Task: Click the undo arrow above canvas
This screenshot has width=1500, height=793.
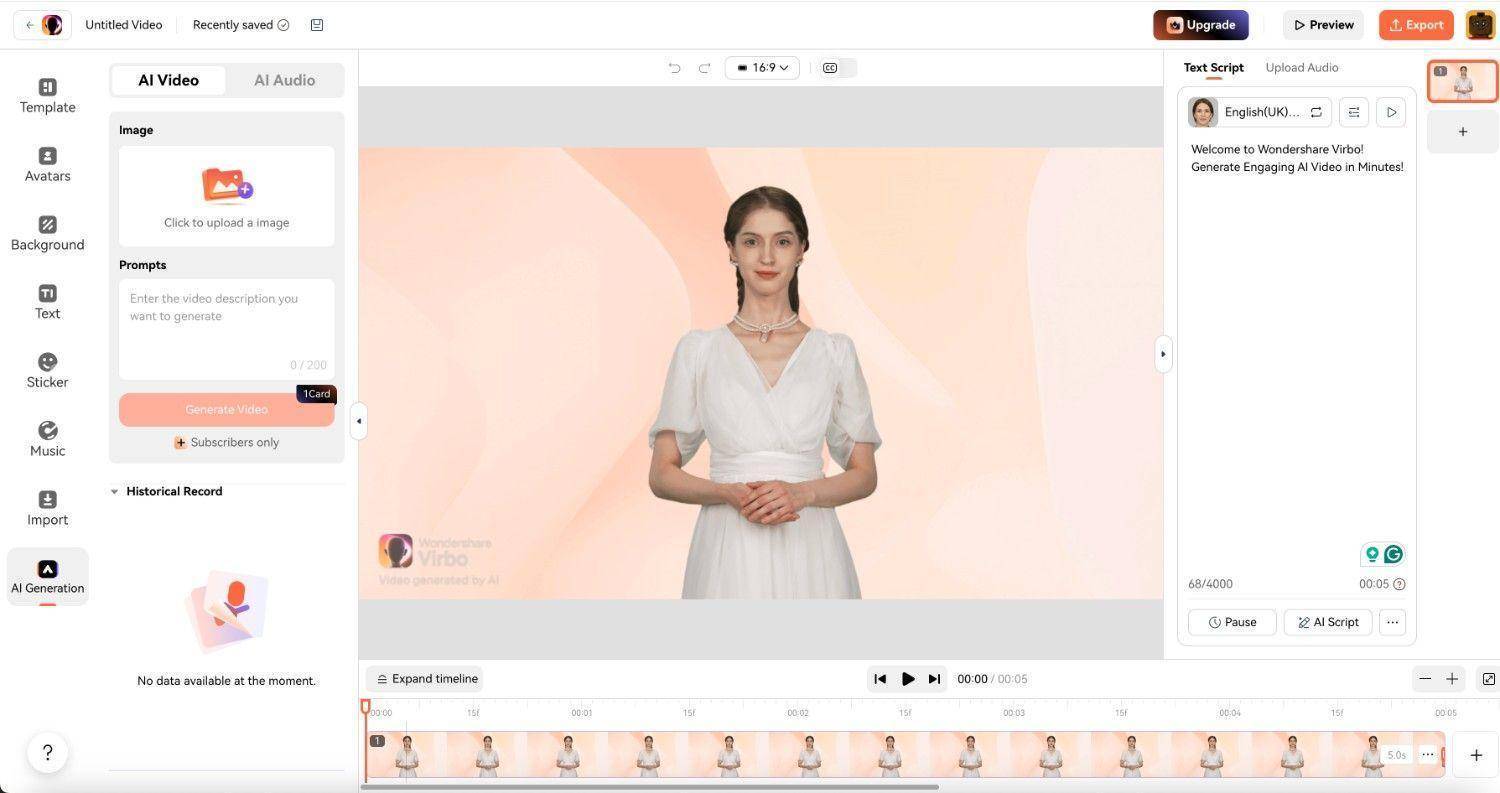Action: (x=674, y=68)
